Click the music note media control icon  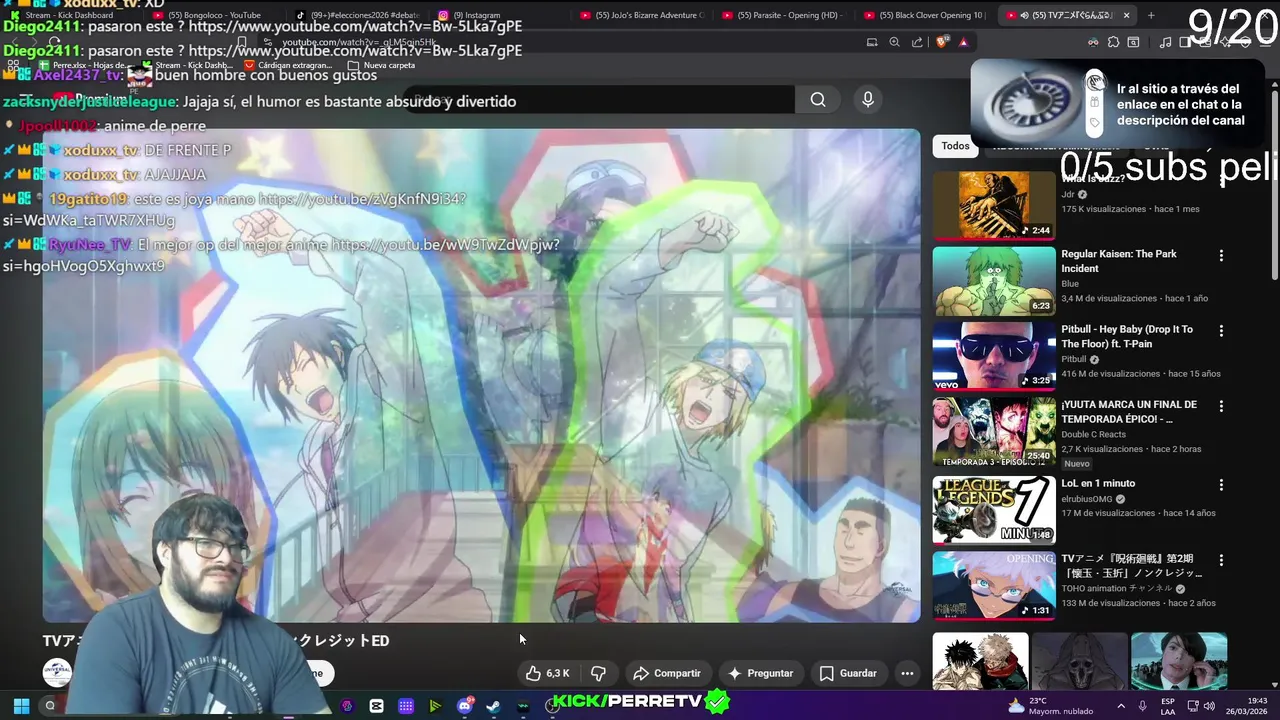(1165, 42)
